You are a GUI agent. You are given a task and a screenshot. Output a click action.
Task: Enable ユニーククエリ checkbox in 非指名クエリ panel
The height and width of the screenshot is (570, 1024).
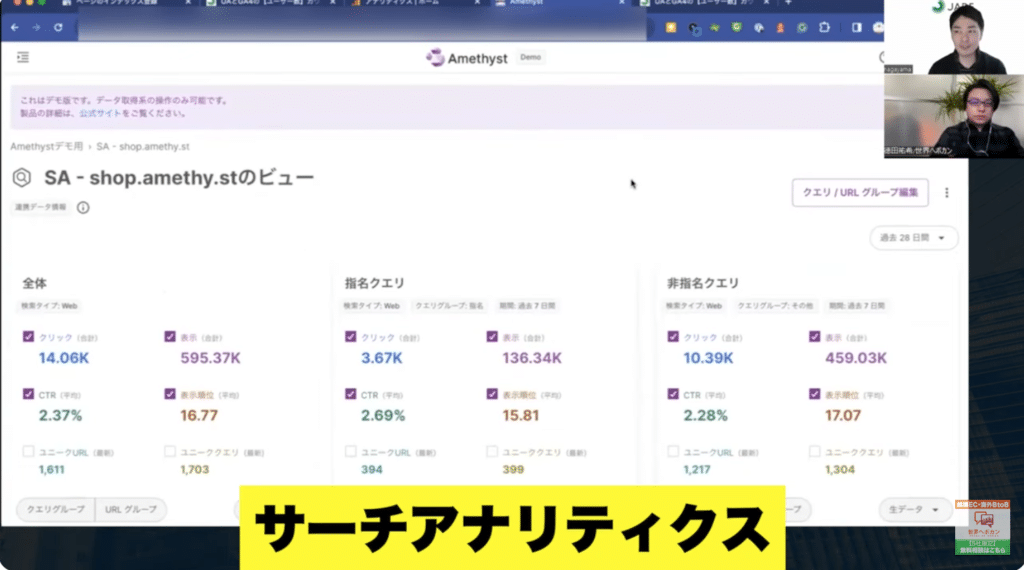click(x=814, y=452)
